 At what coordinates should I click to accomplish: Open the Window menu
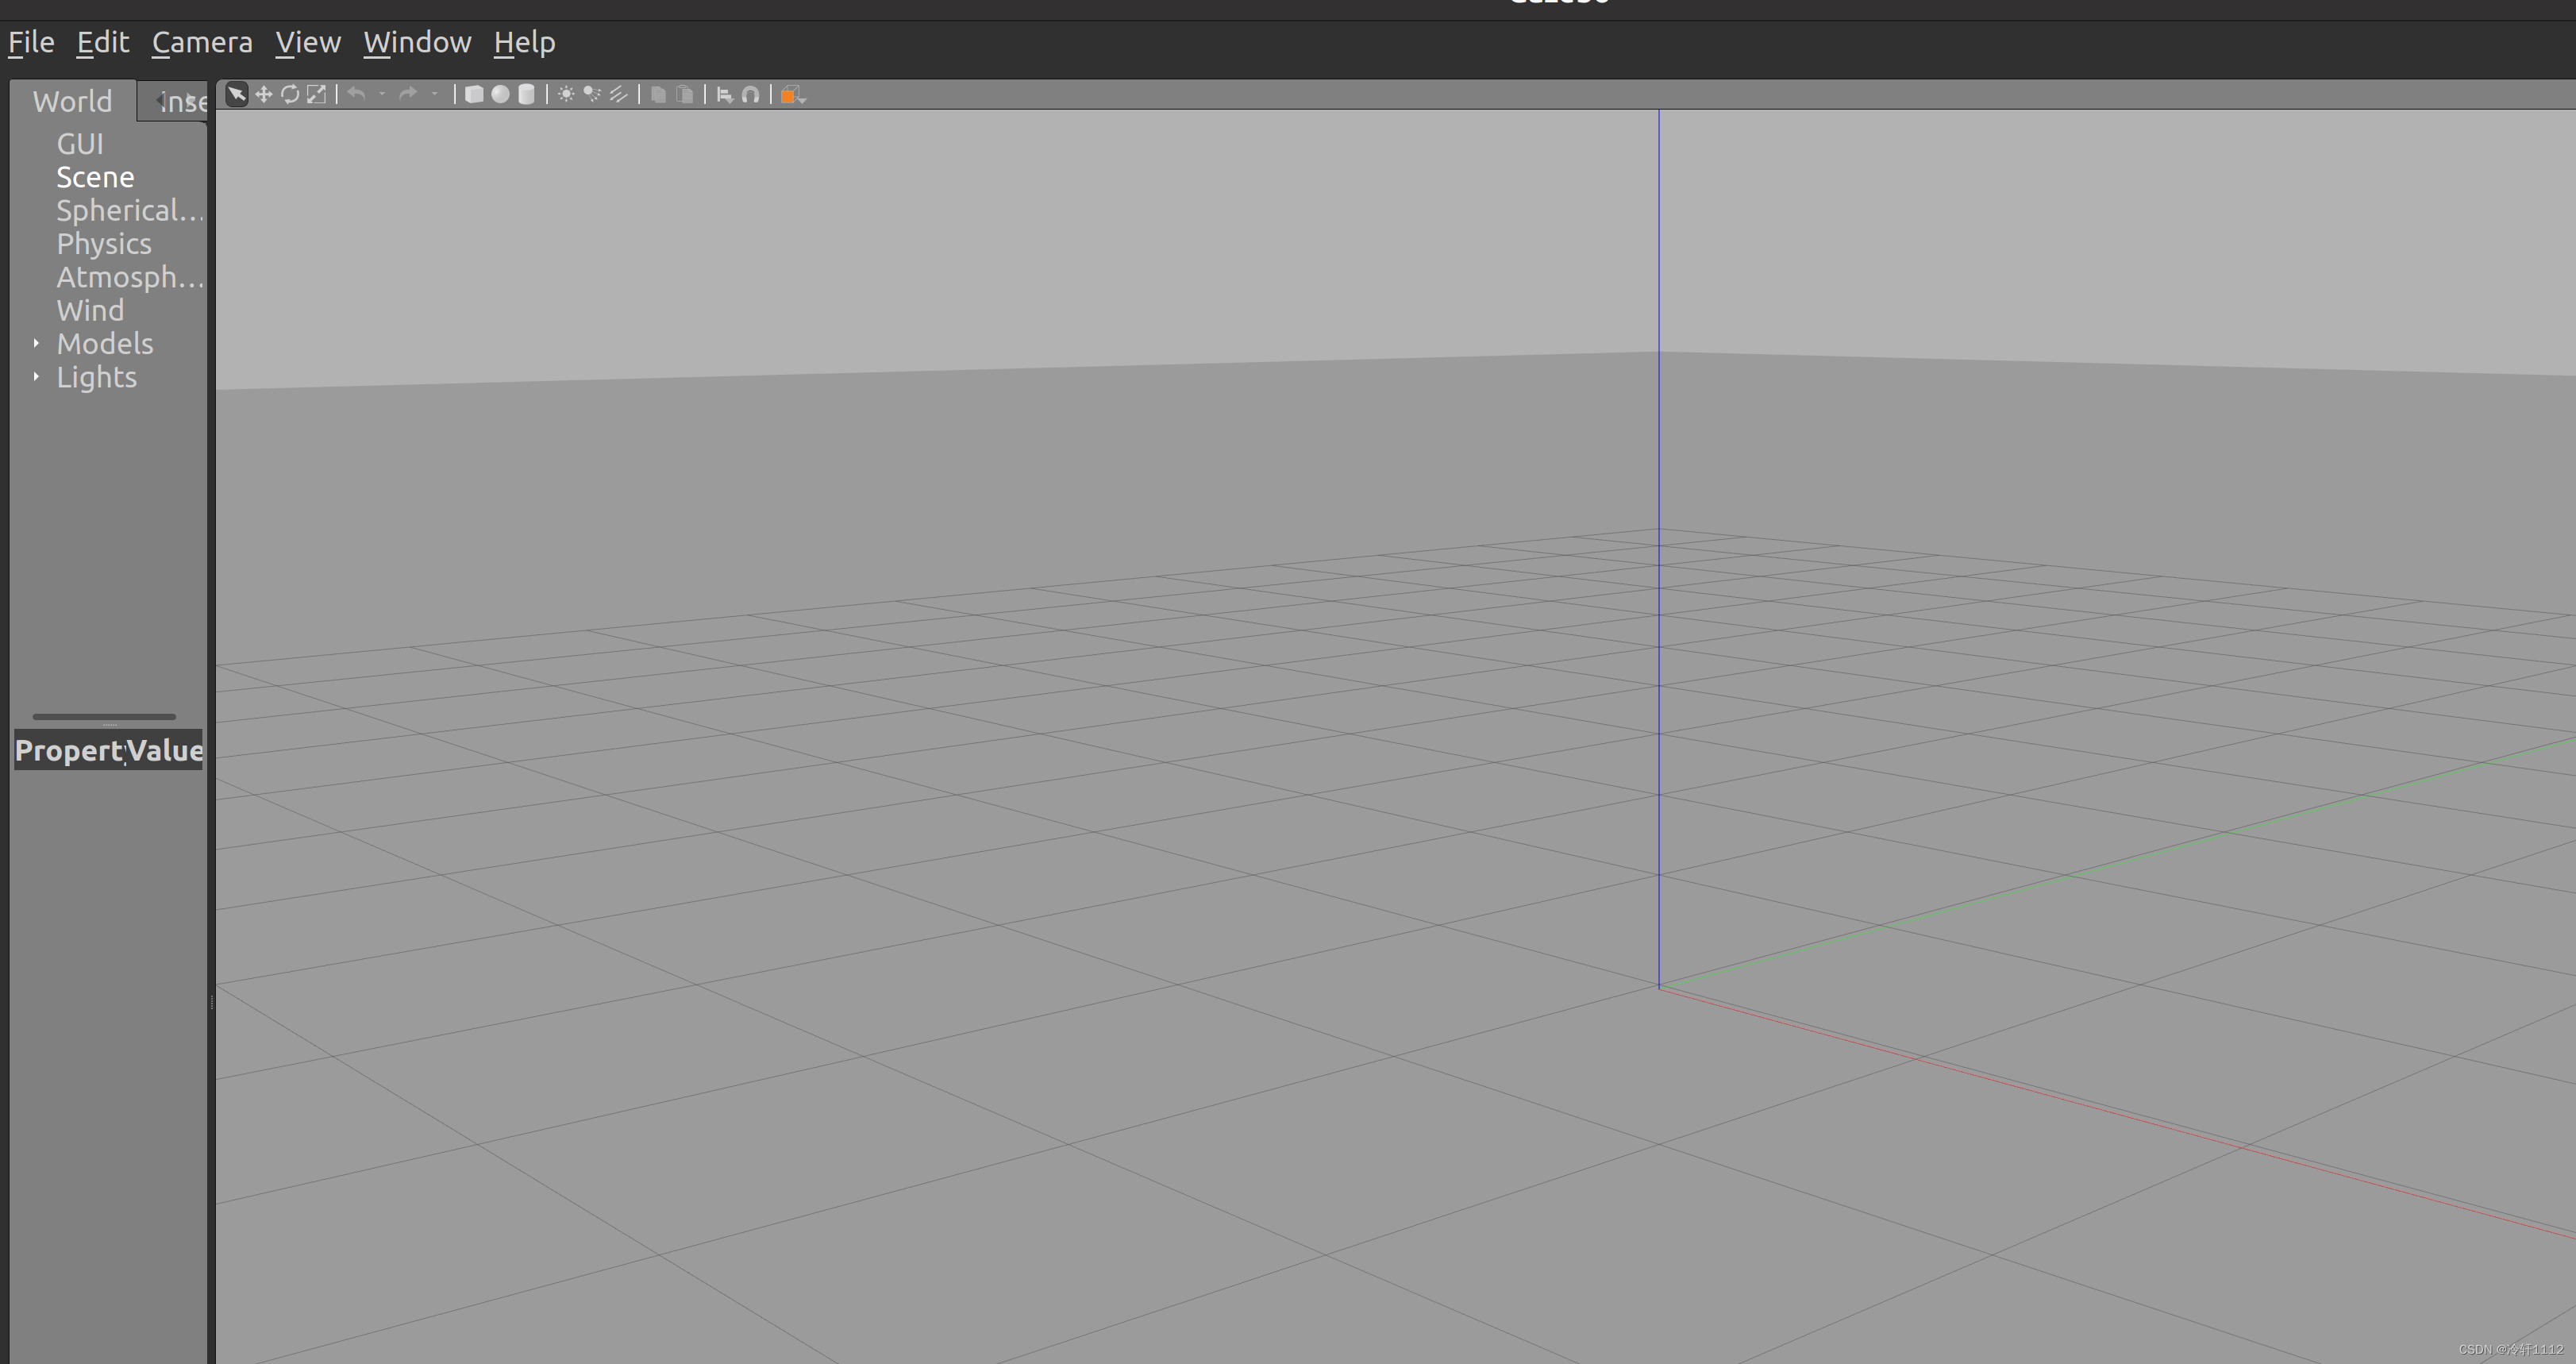click(417, 42)
